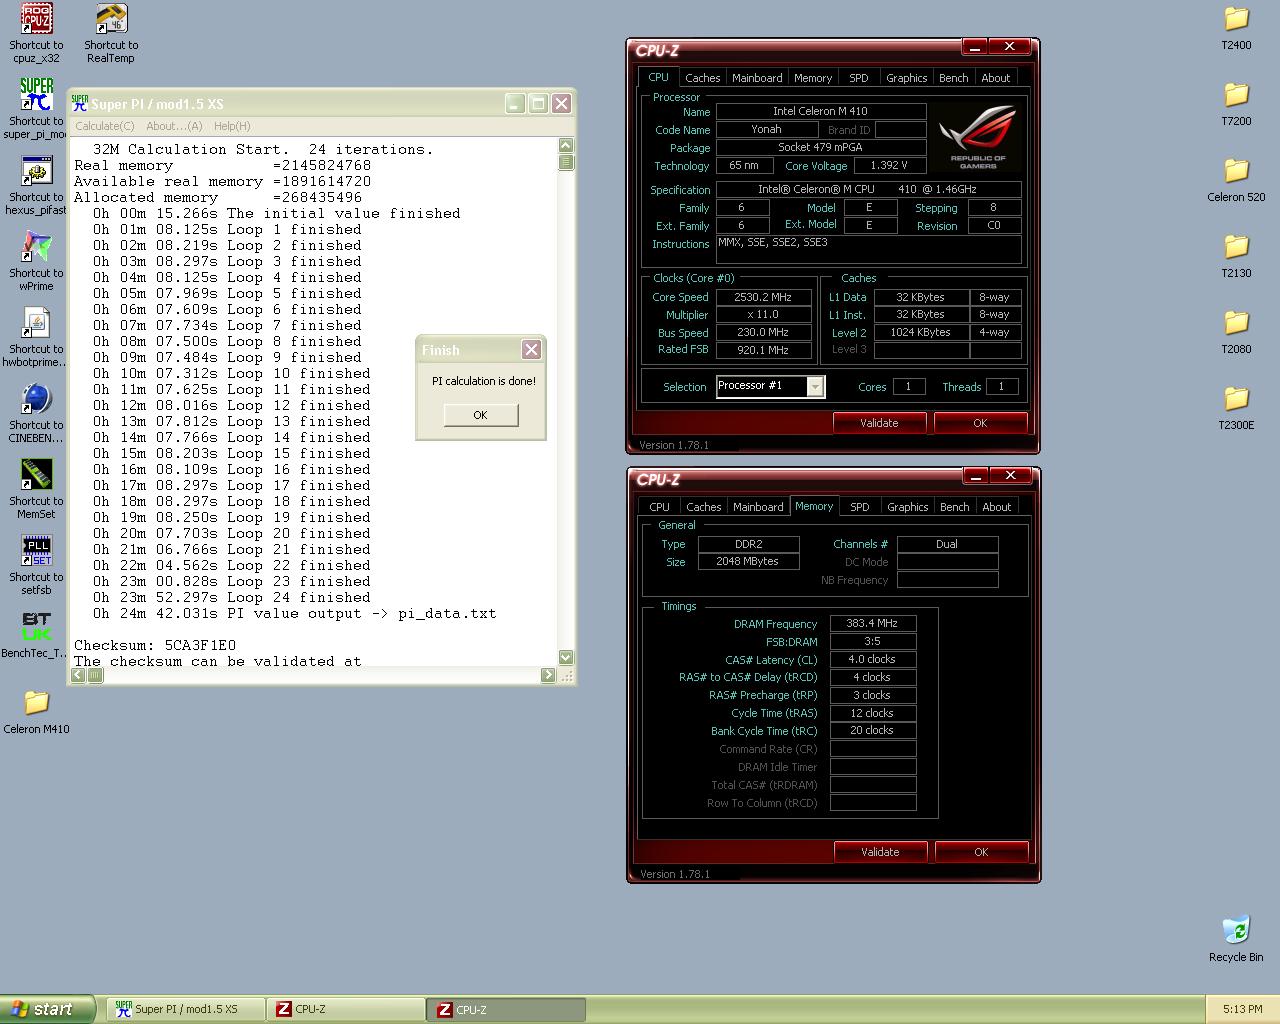The image size is (1280, 1024).
Task: Switch to SPD tab in top CPU-Z window
Action: (x=859, y=78)
